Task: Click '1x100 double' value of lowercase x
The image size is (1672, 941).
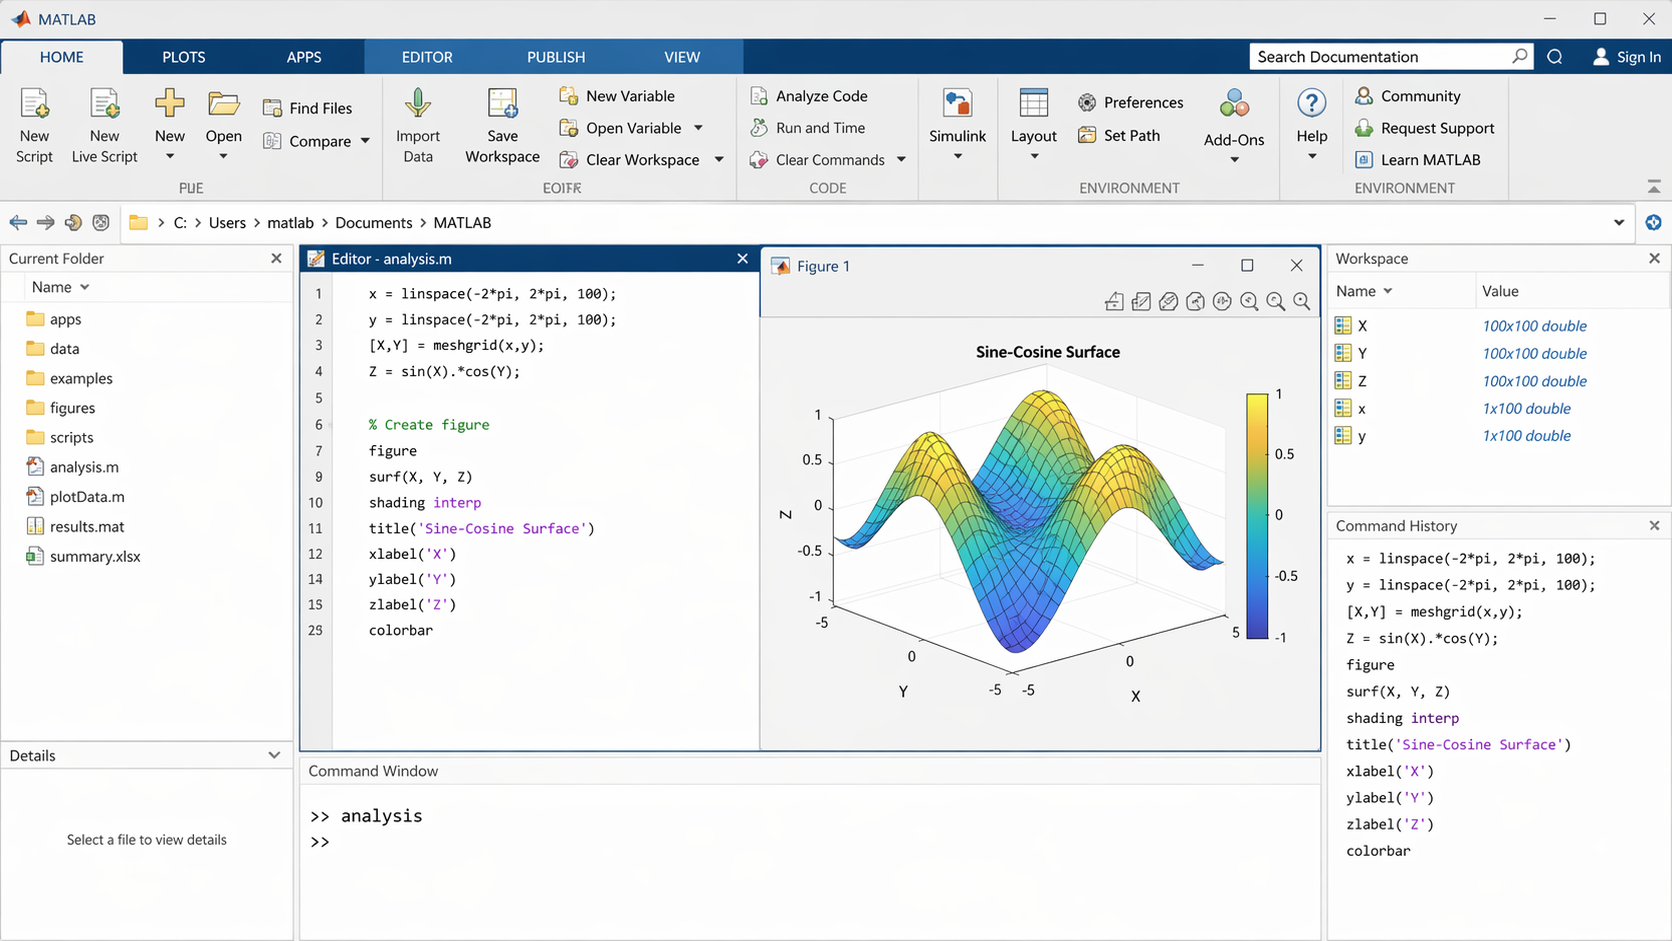Action: (x=1526, y=408)
